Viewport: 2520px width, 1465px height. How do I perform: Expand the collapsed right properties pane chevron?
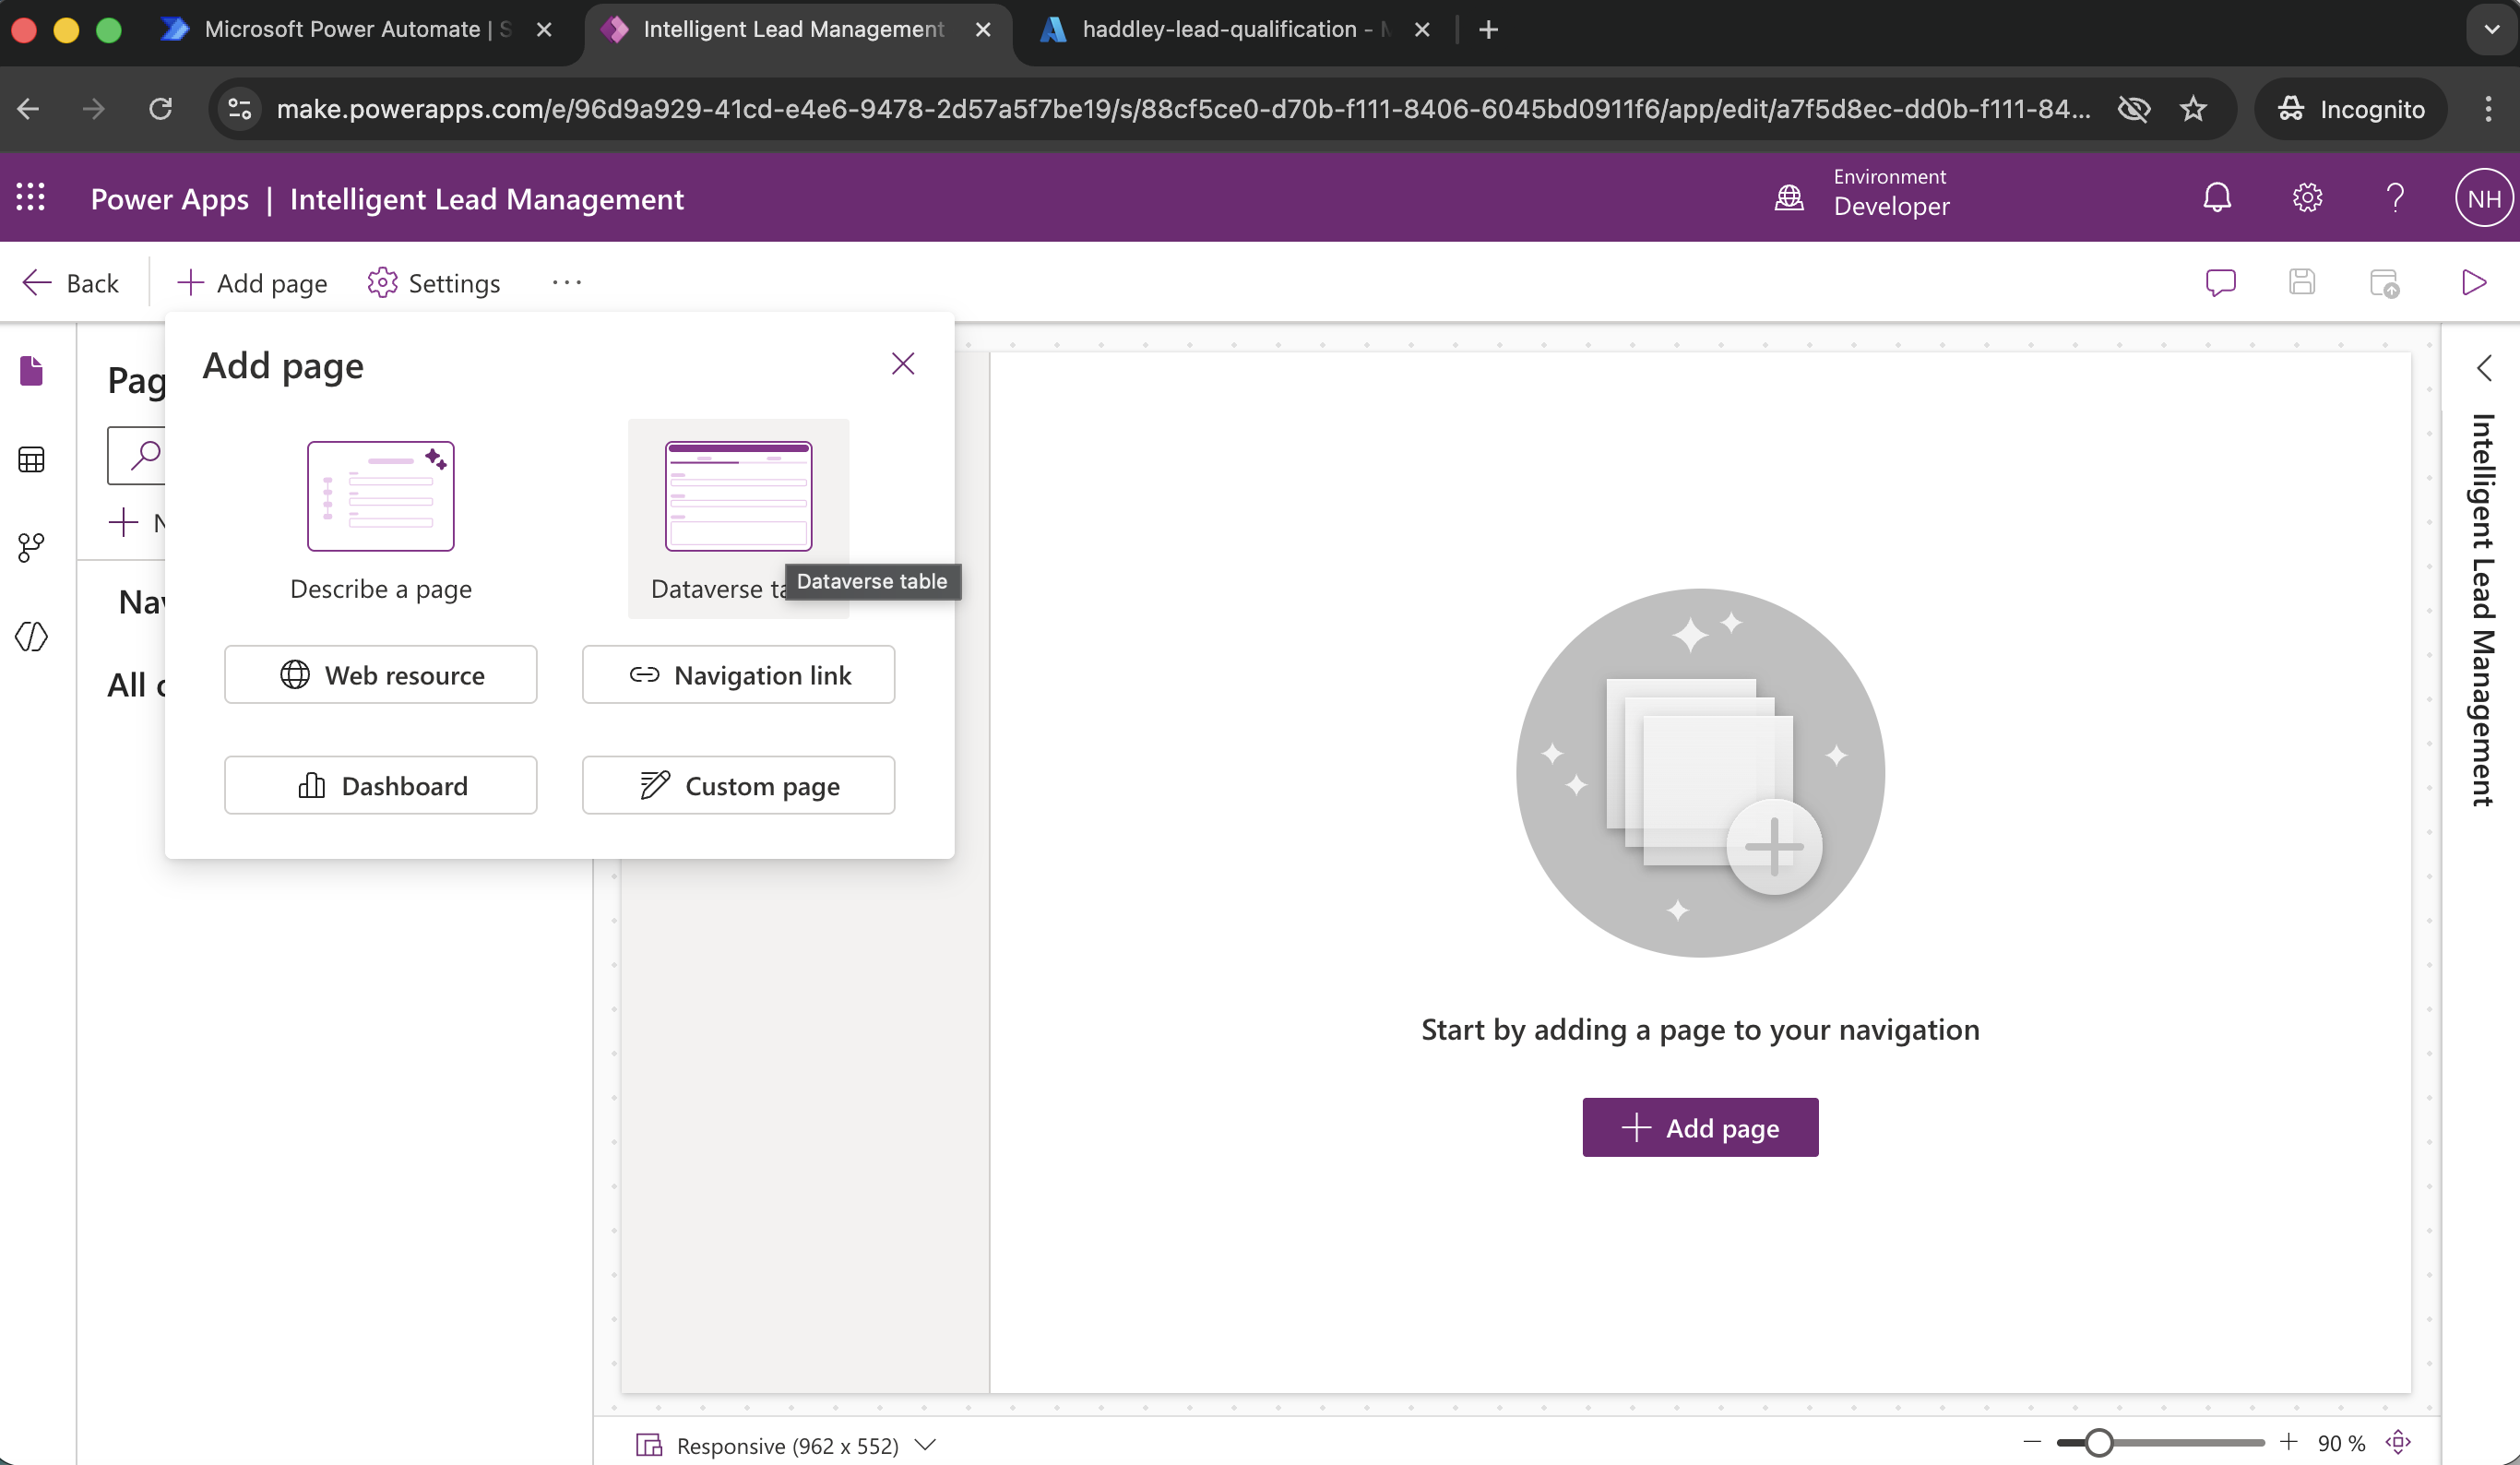point(2484,368)
